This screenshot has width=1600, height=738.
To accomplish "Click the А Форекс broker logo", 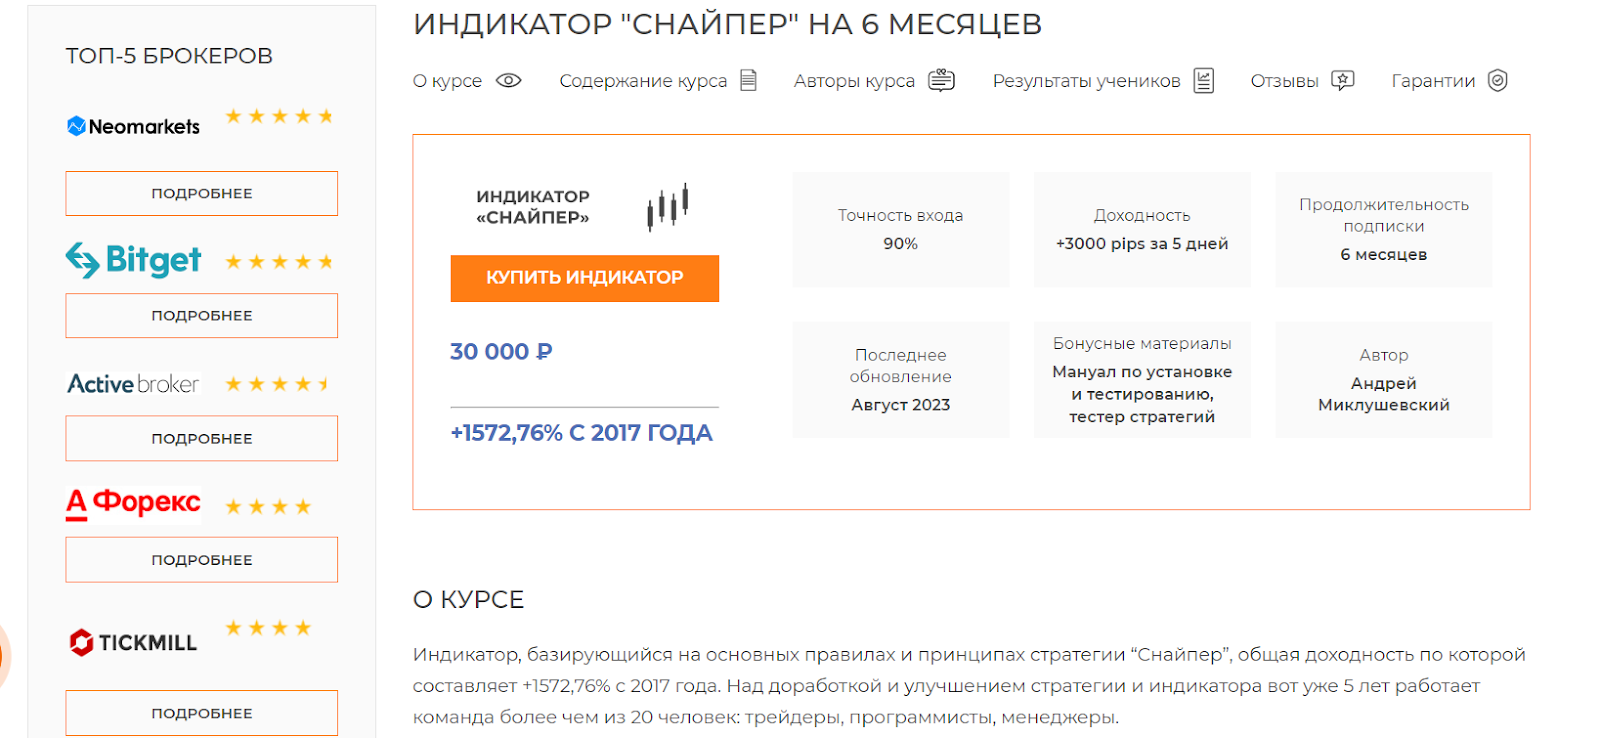I will (x=133, y=503).
